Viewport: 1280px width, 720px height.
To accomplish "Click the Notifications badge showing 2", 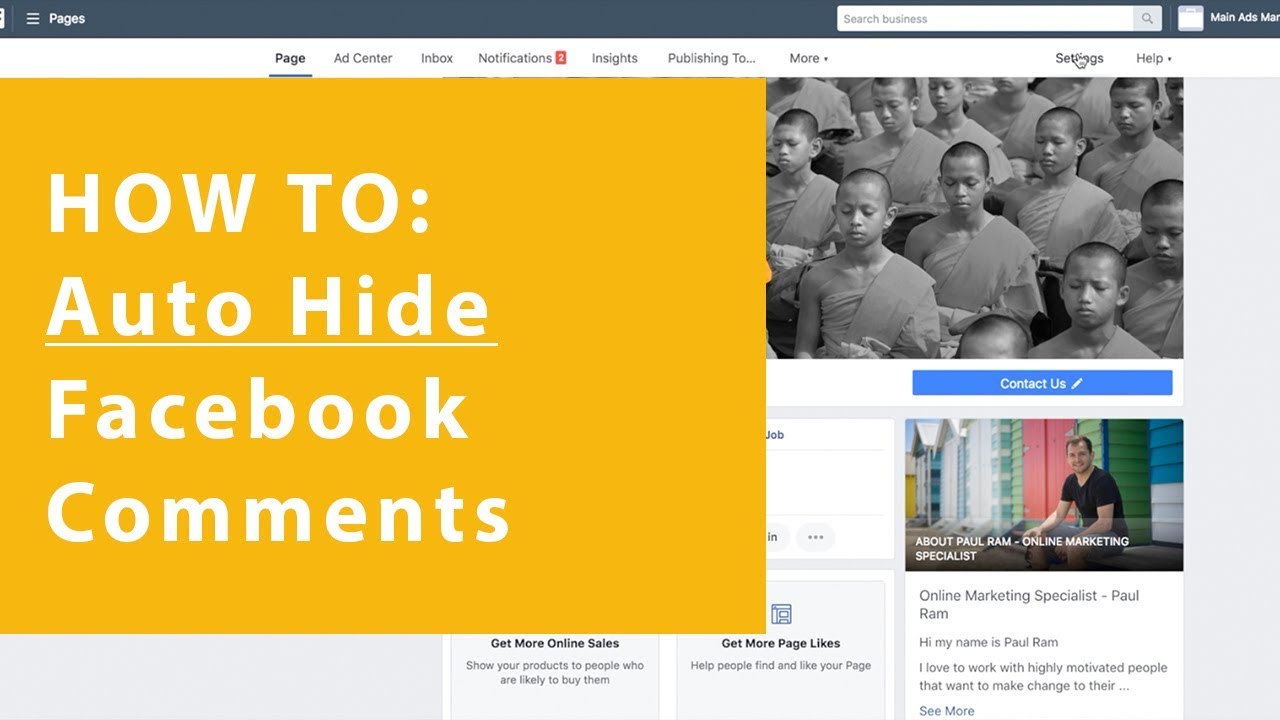I will (x=561, y=58).
